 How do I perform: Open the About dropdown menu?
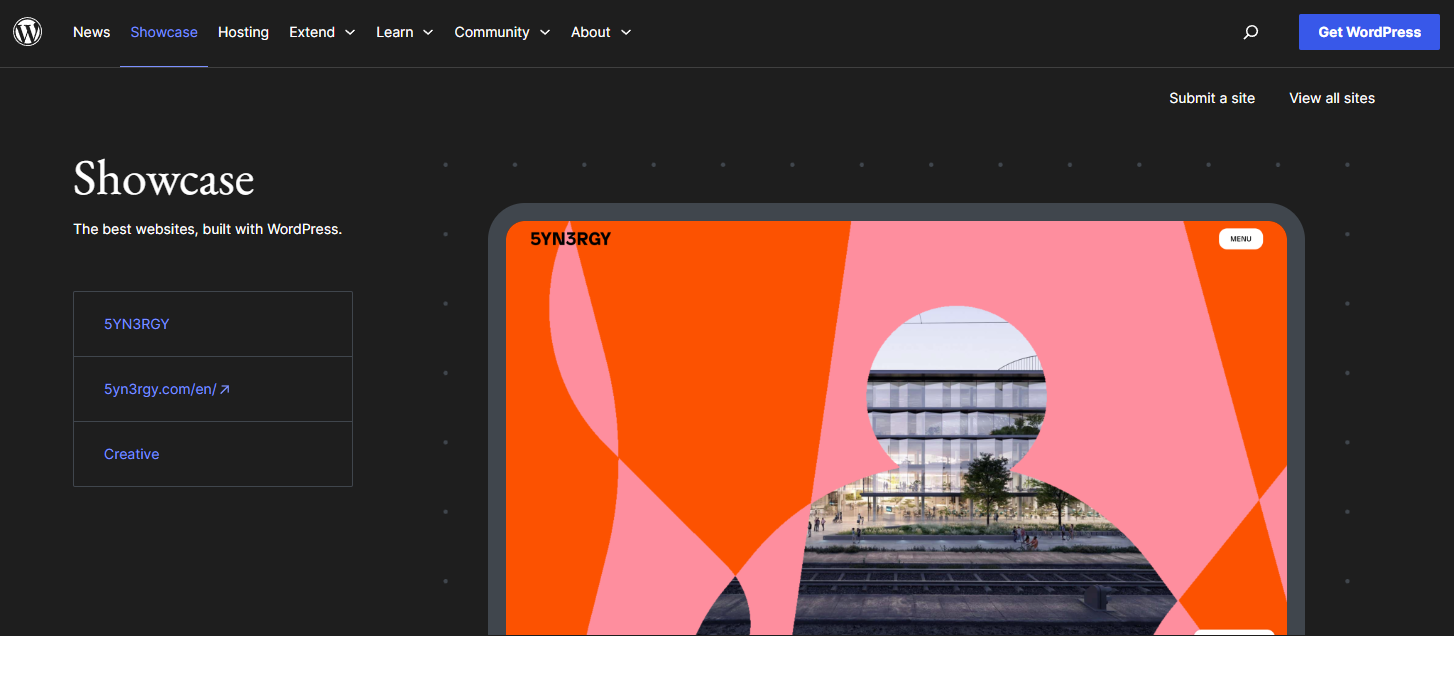point(601,32)
